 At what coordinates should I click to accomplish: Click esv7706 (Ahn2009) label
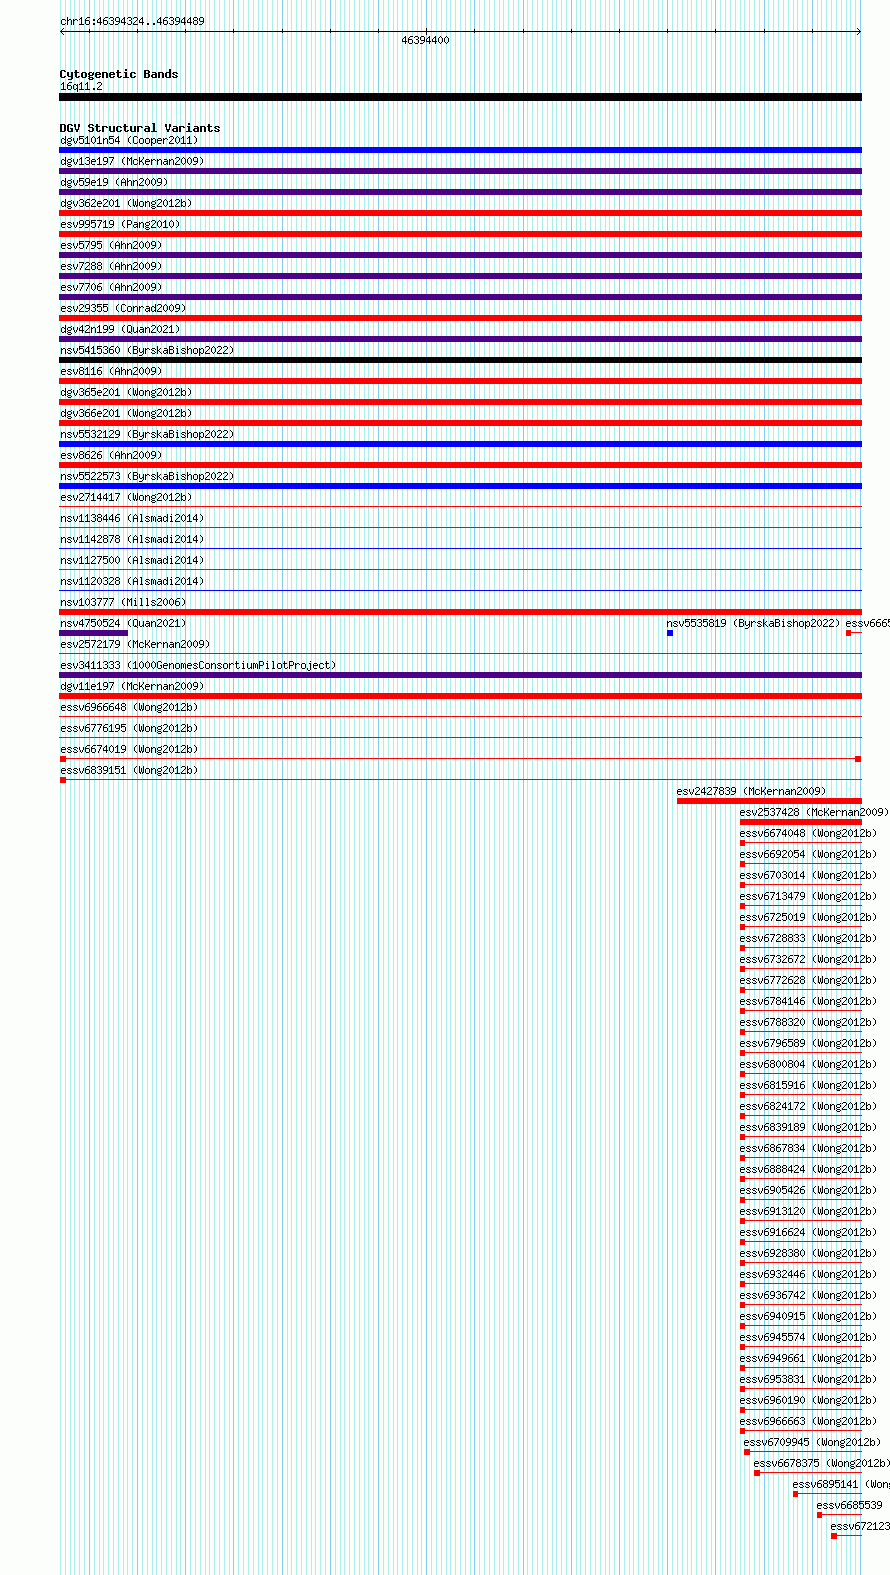click(x=111, y=287)
